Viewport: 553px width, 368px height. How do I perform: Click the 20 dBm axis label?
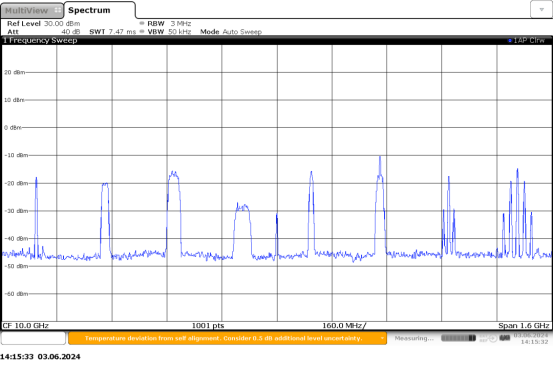coord(14,72)
